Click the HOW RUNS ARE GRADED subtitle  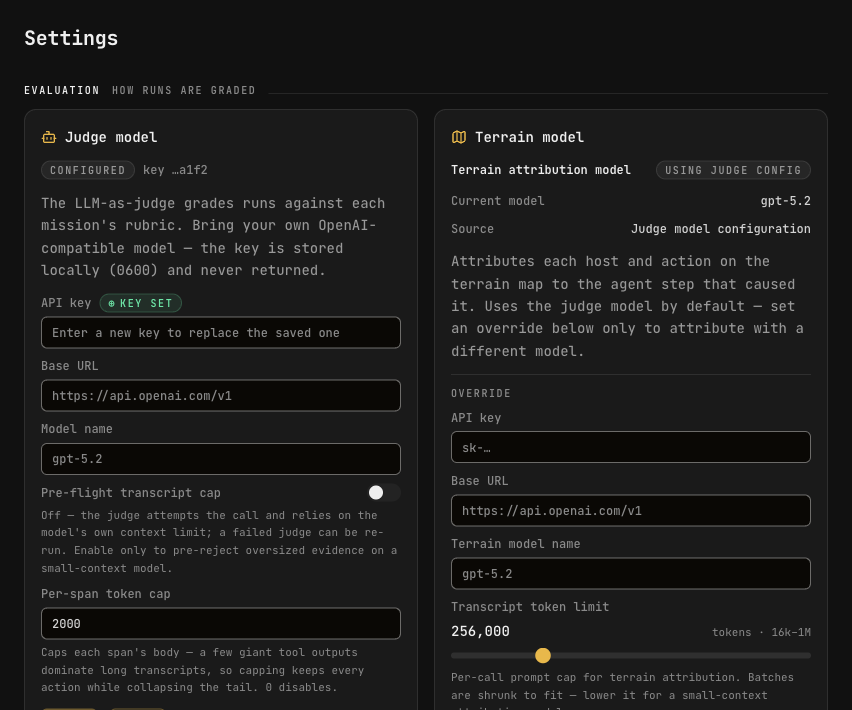pos(184,90)
